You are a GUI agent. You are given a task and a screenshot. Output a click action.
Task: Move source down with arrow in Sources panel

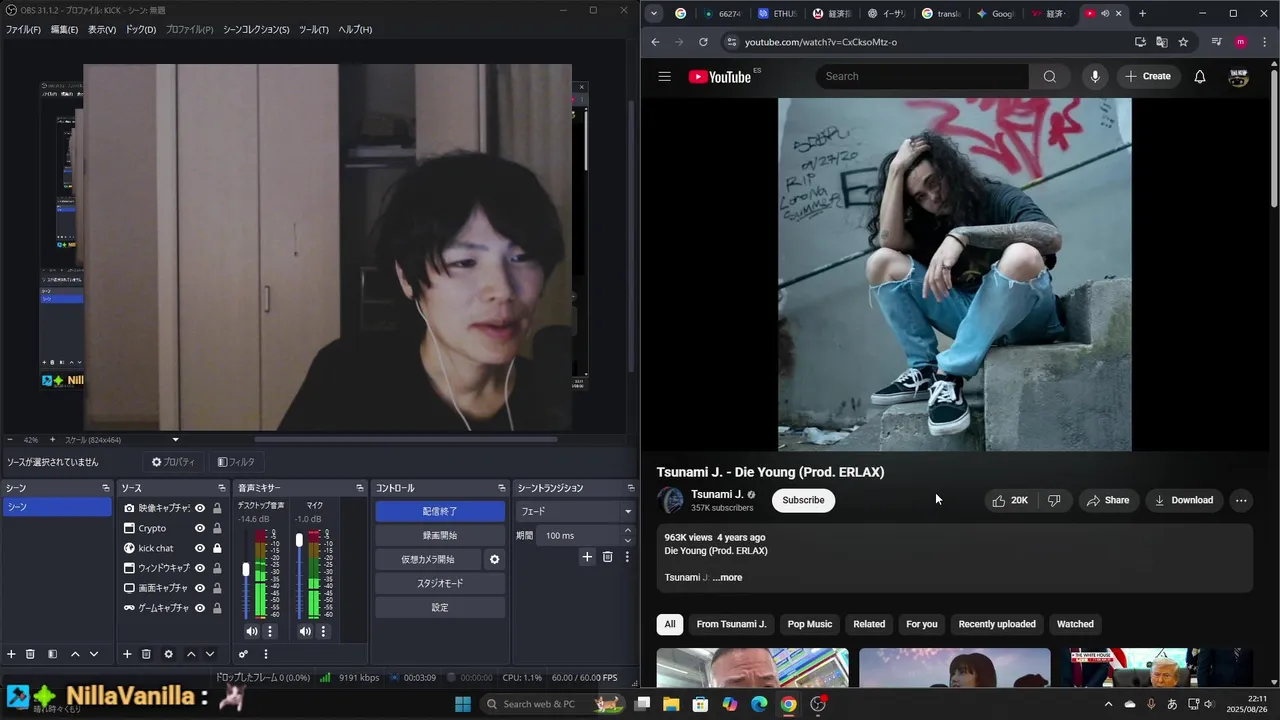210,654
